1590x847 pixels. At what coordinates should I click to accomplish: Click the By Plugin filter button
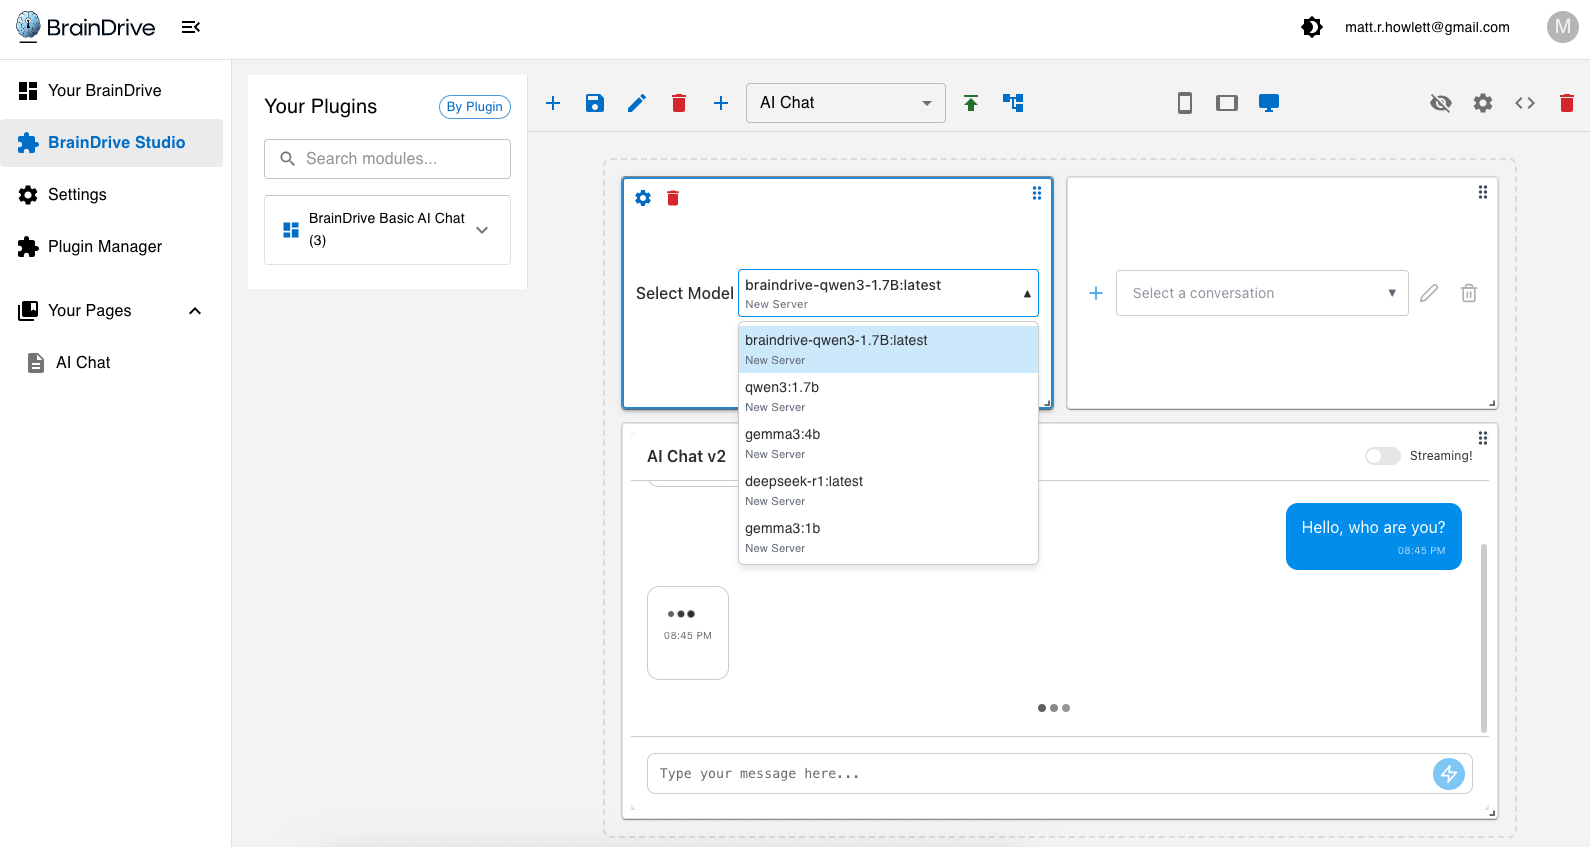(475, 107)
